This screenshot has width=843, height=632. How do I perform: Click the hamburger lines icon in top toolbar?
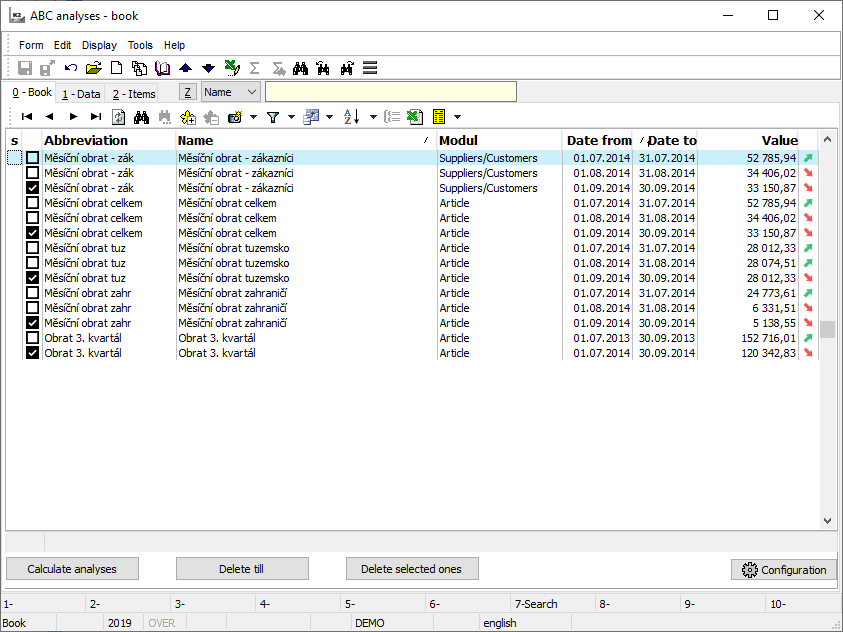point(370,68)
